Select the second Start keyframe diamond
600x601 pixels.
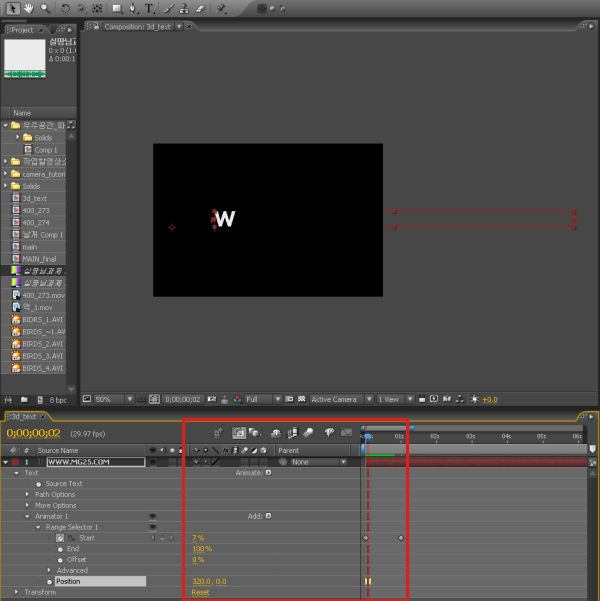click(x=401, y=538)
